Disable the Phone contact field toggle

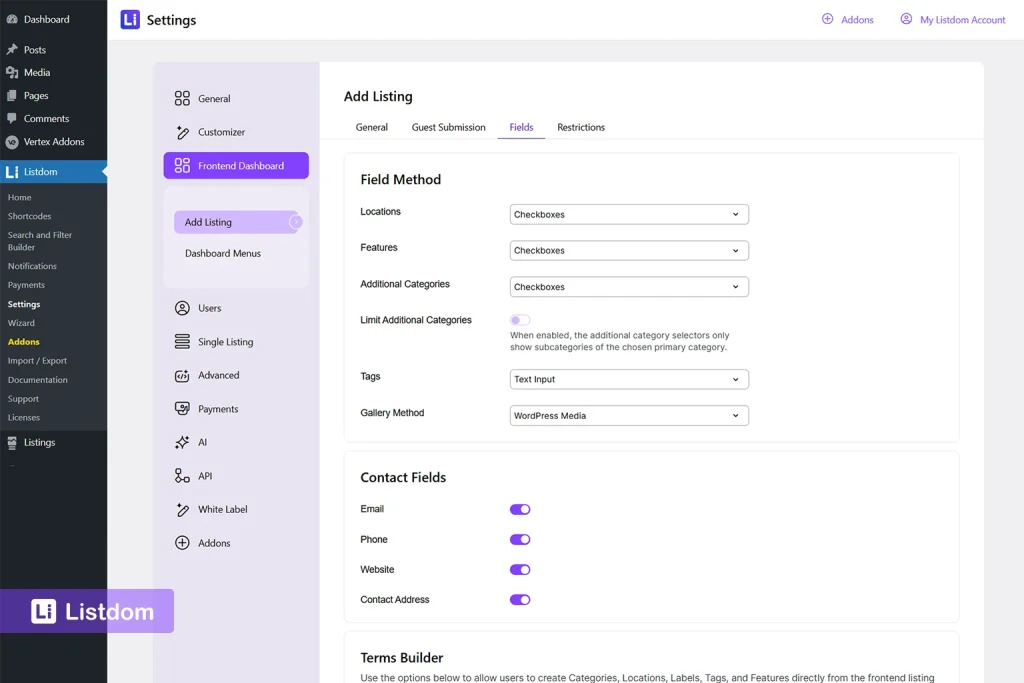pos(520,539)
